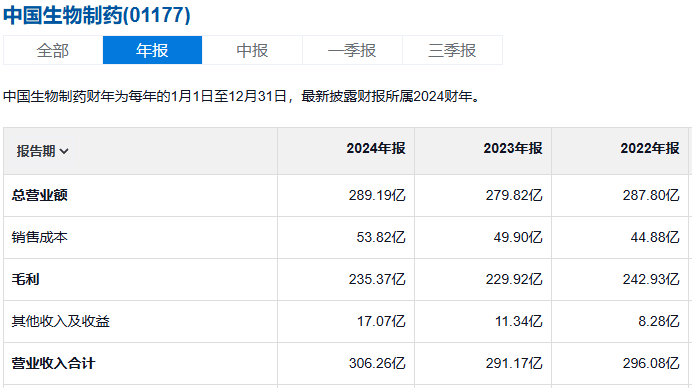692x388 pixels.
Task: Select the 其他收入及收益 row label
Action: (60, 321)
